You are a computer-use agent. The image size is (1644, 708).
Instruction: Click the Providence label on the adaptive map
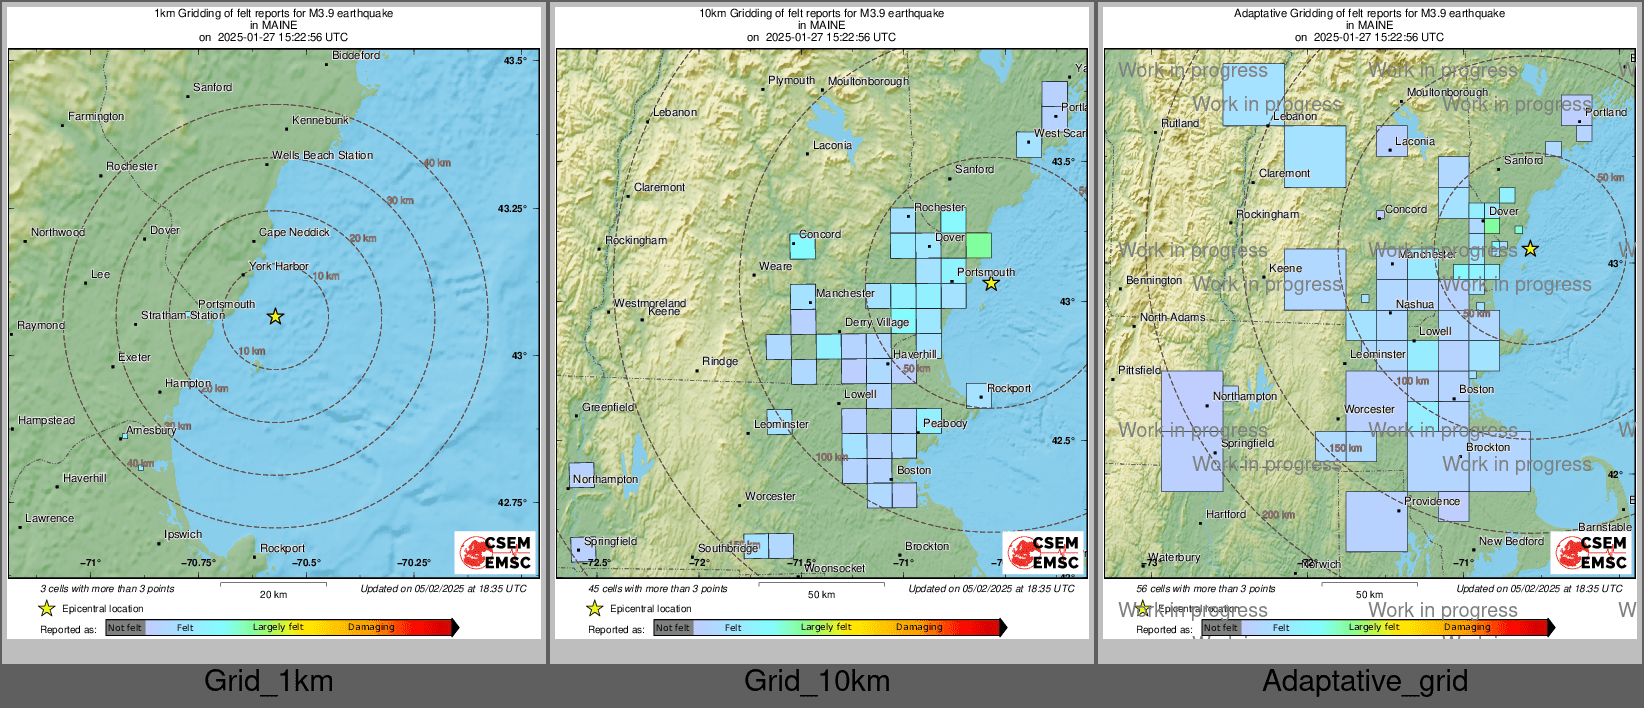1432,501
